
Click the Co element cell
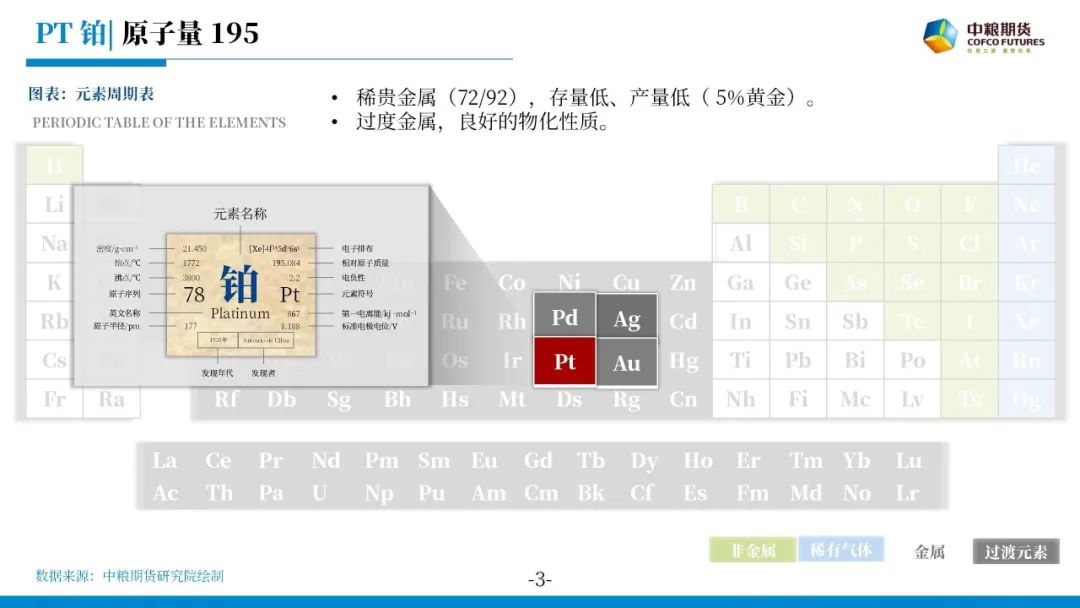512,282
